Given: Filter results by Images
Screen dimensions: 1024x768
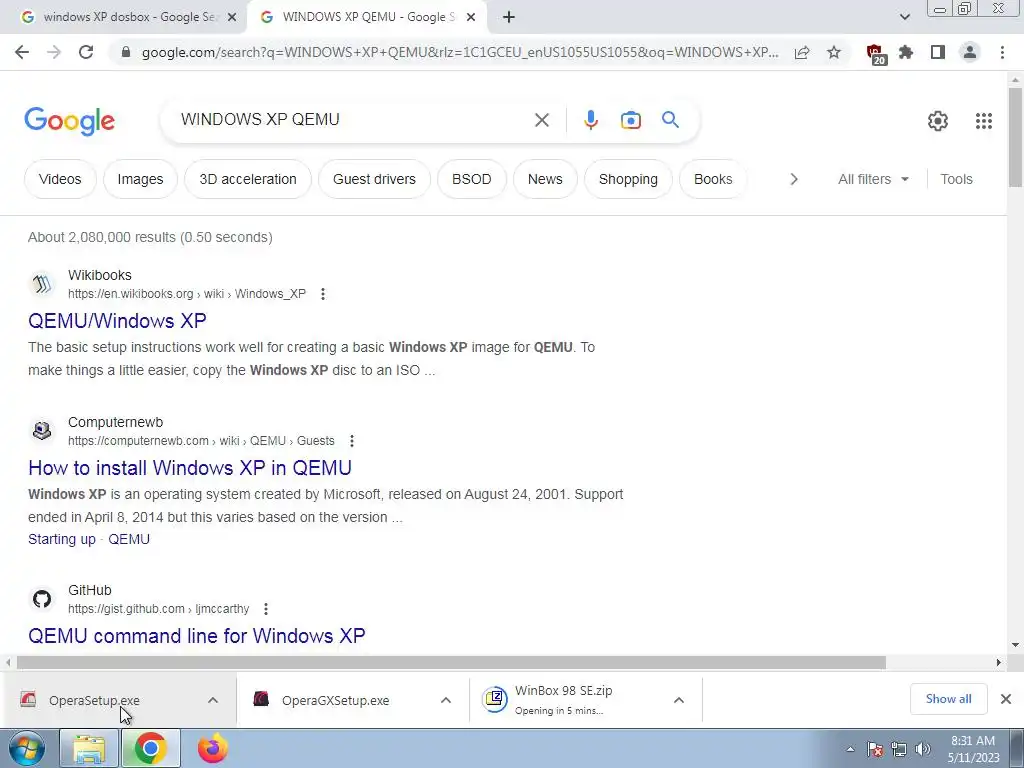Looking at the screenshot, I should pyautogui.click(x=140, y=179).
